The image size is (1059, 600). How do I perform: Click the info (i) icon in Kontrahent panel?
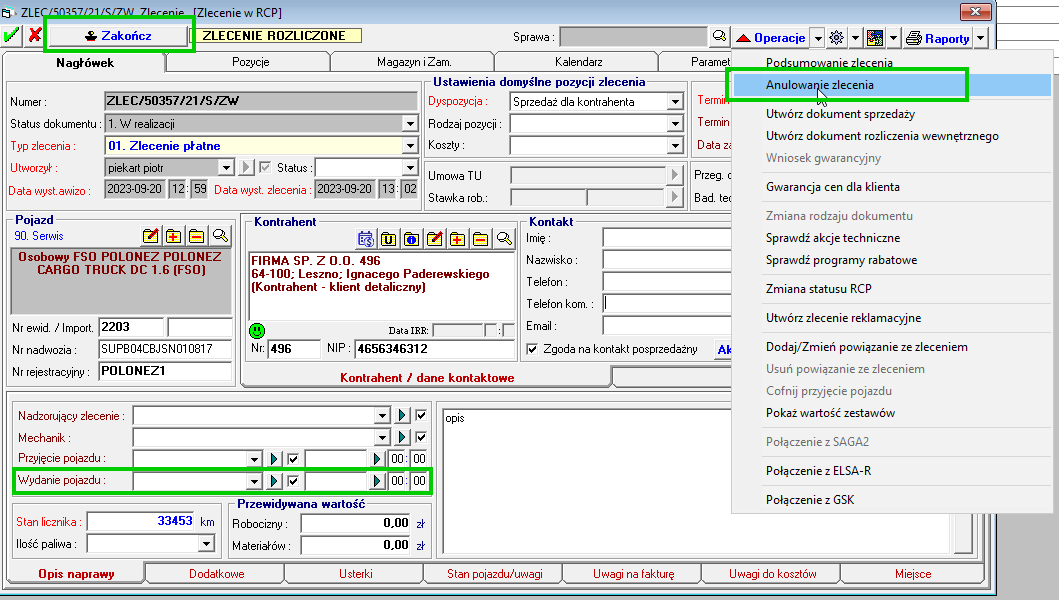coord(410,239)
